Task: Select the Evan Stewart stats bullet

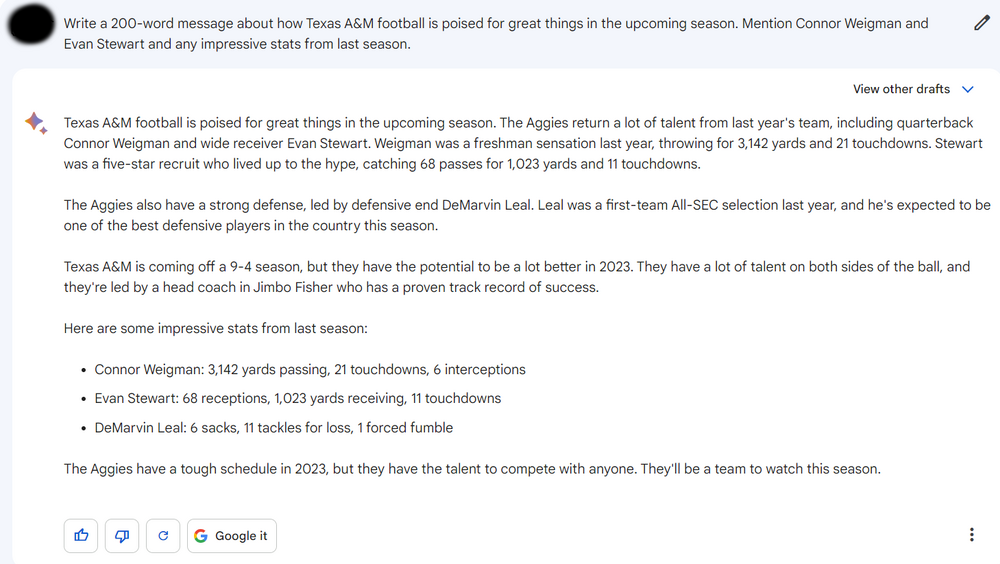Action: coord(298,398)
